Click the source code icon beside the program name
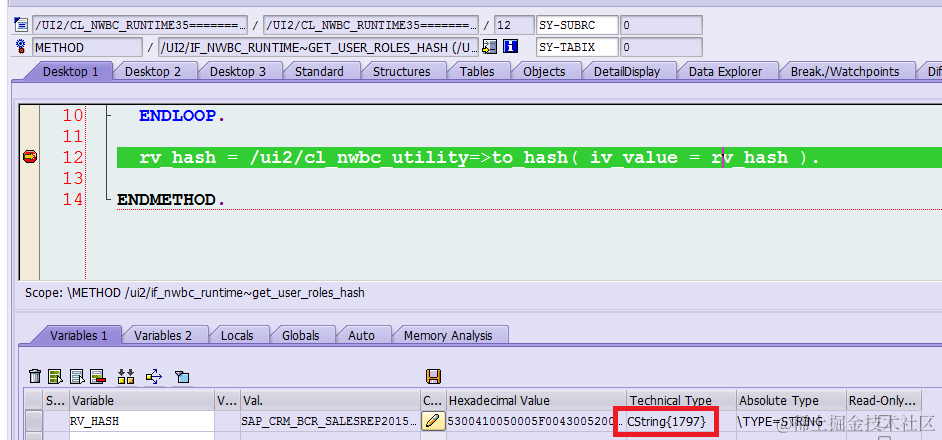The image size is (942, 440). click(21, 25)
